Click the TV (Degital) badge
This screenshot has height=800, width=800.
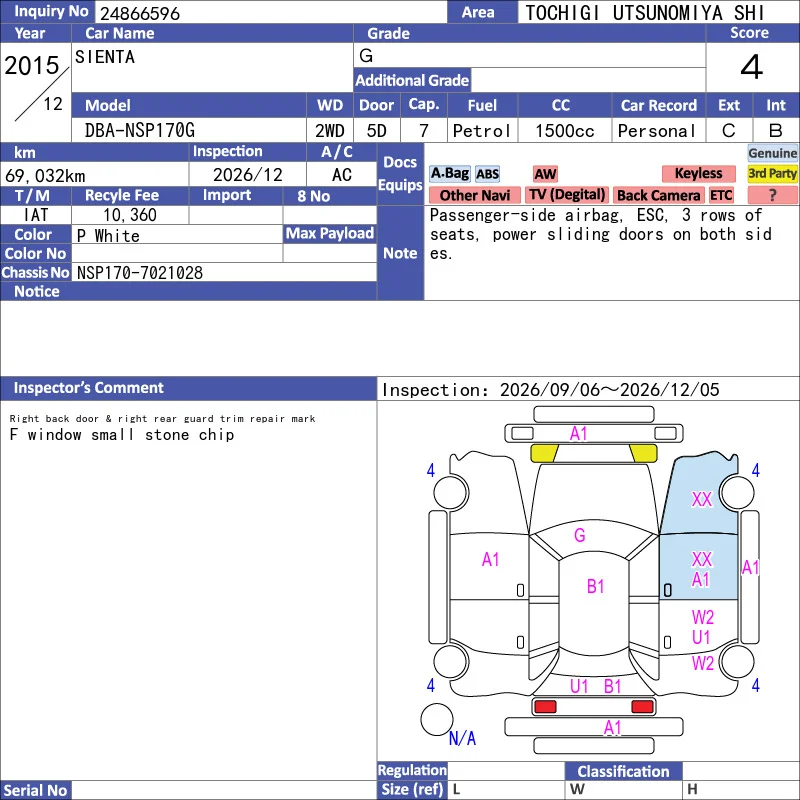point(567,195)
